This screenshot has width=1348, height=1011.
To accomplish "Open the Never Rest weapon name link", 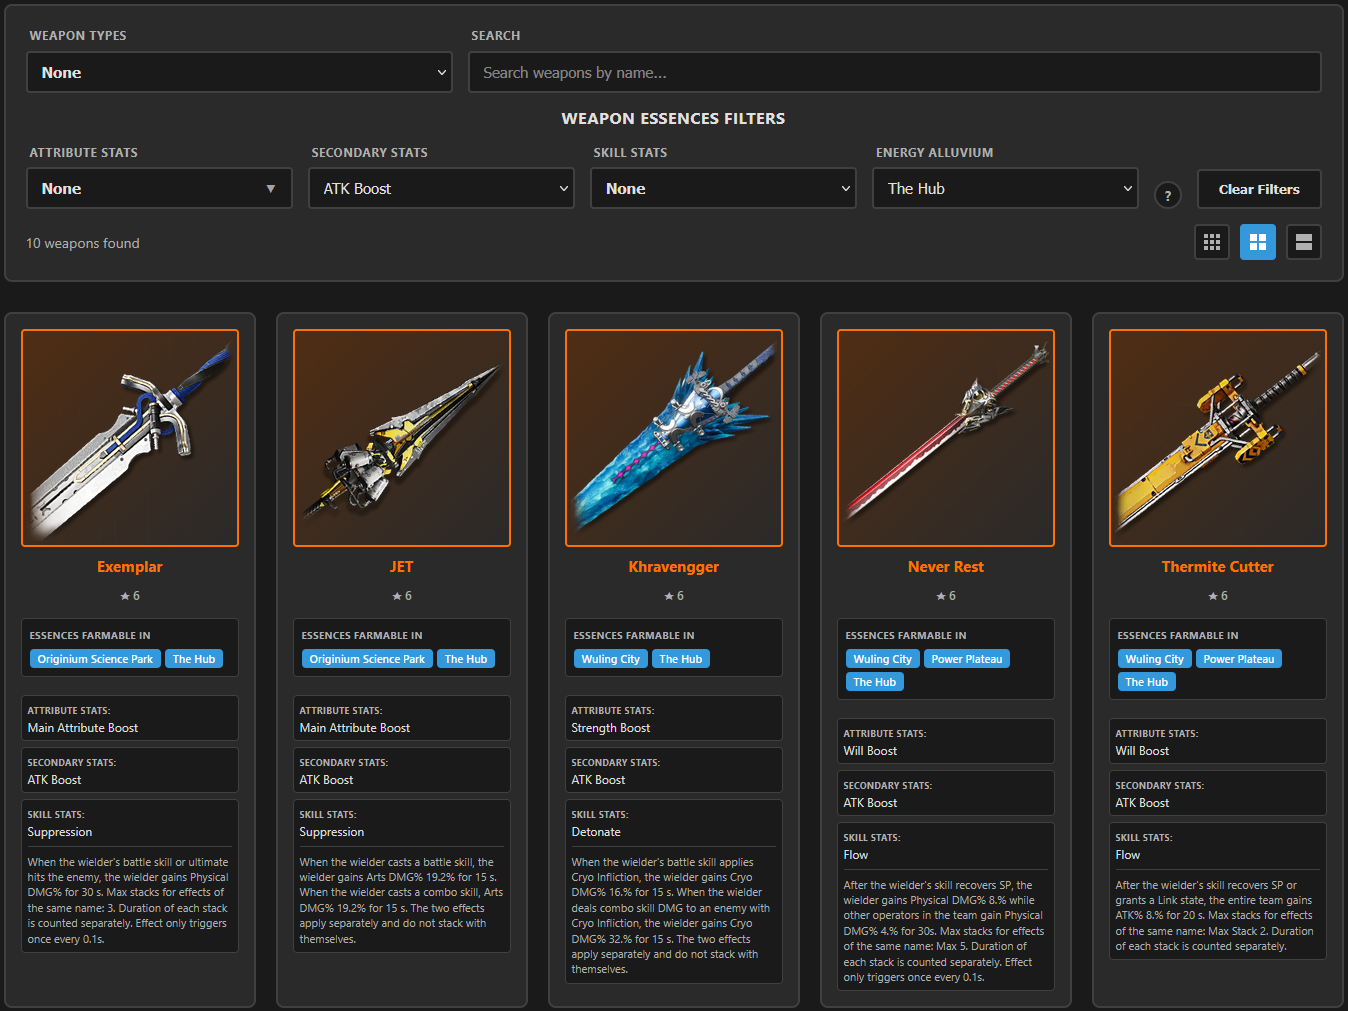I will coord(946,567).
